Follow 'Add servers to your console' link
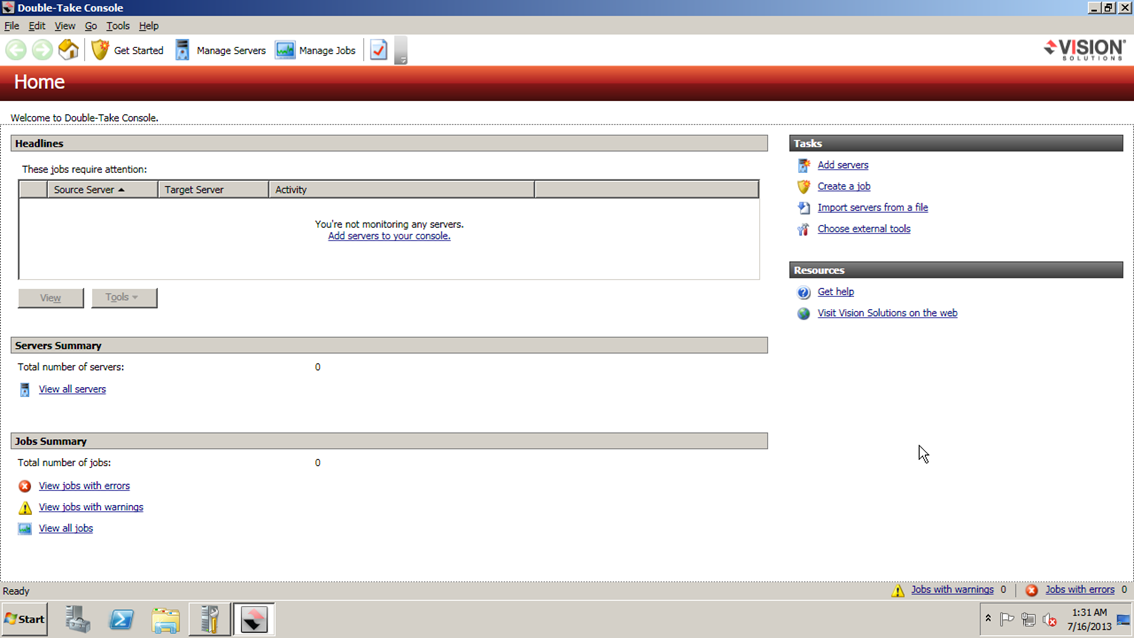 tap(389, 237)
